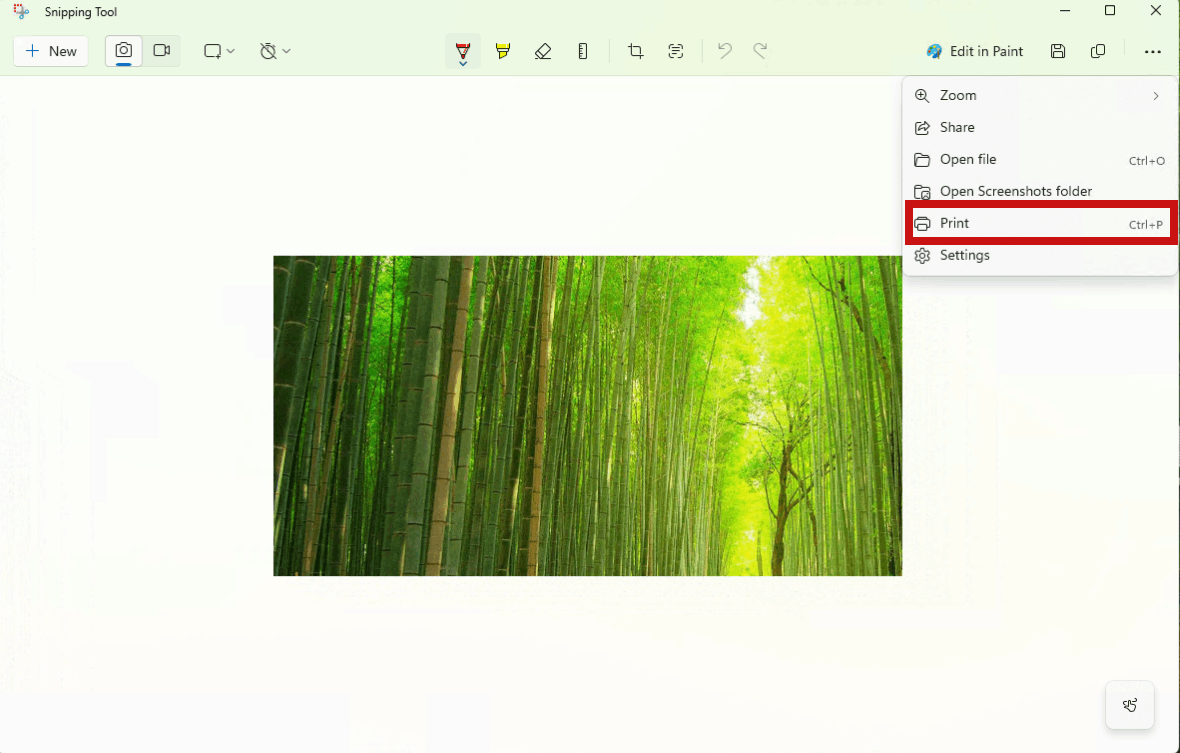Pick the eraser tool
The width and height of the screenshot is (1180, 753).
coord(543,50)
